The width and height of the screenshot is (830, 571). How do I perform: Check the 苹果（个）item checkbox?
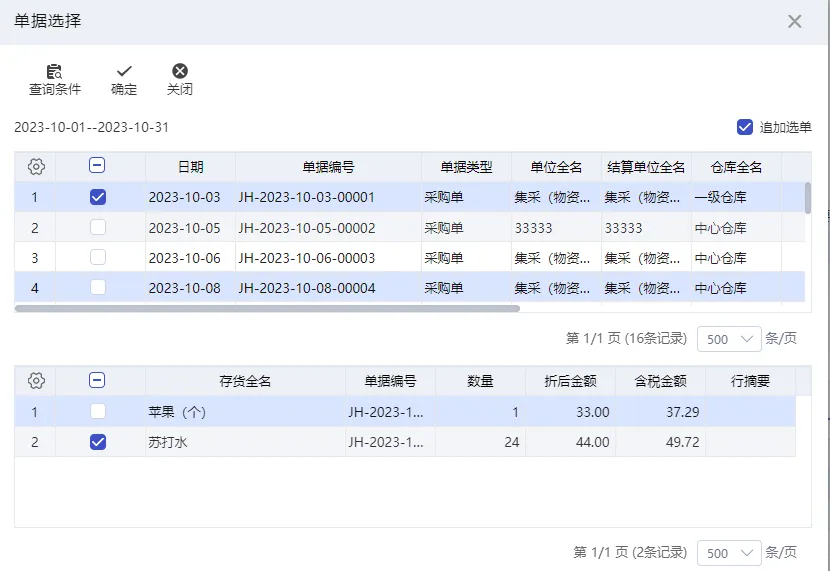point(98,411)
